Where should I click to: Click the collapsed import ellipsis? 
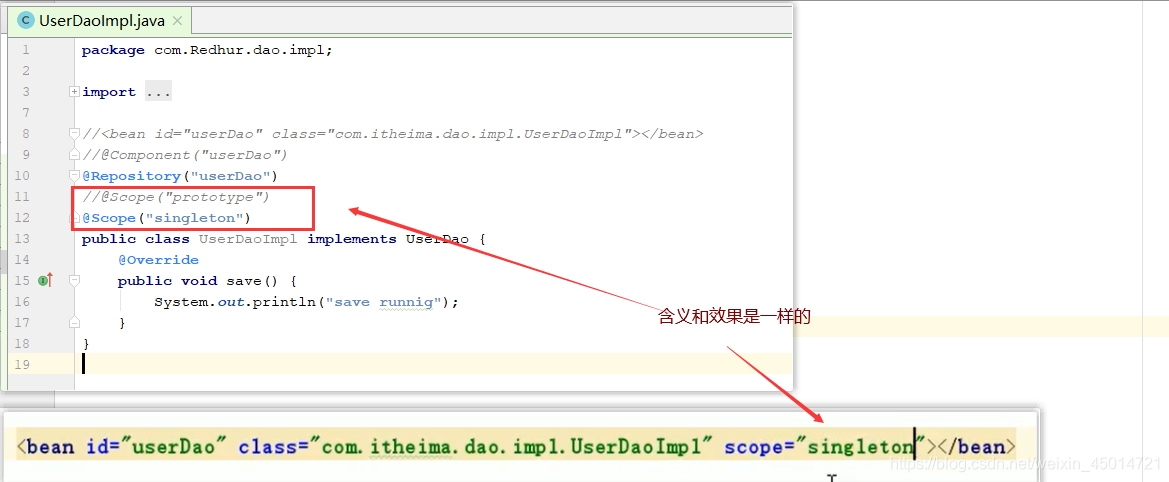[158, 92]
